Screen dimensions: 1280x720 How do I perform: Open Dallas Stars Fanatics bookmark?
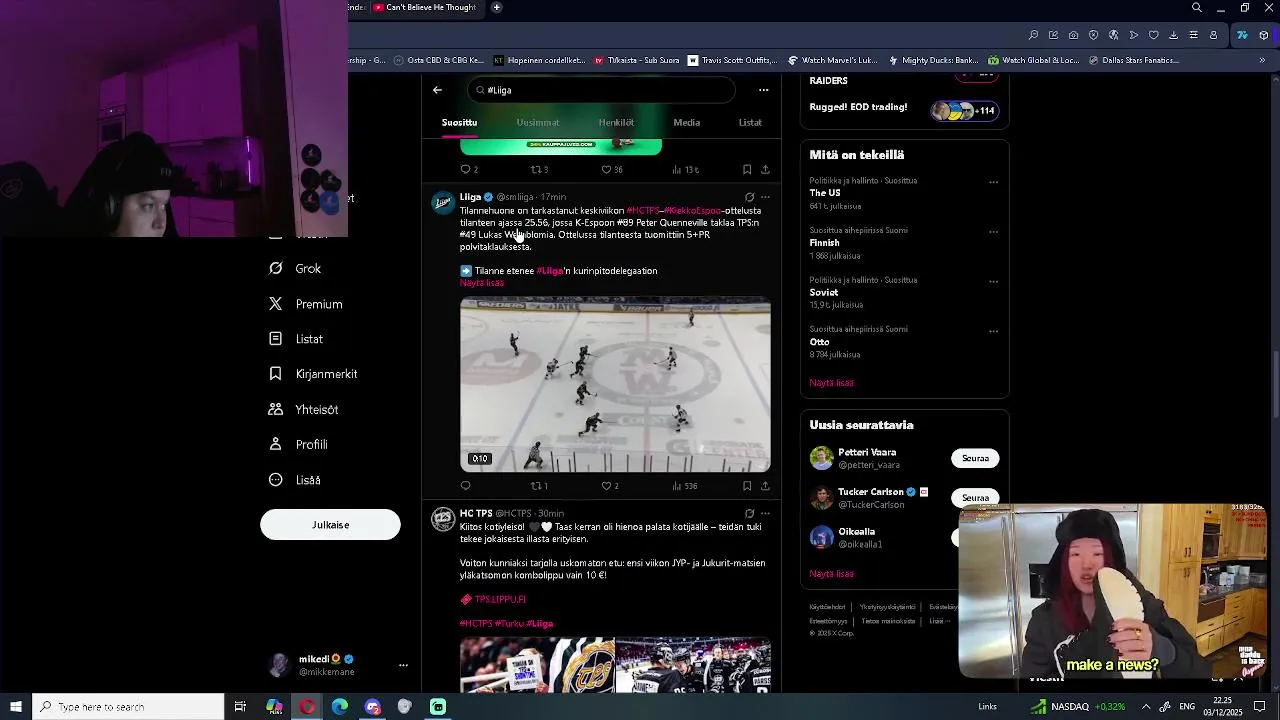click(1132, 60)
